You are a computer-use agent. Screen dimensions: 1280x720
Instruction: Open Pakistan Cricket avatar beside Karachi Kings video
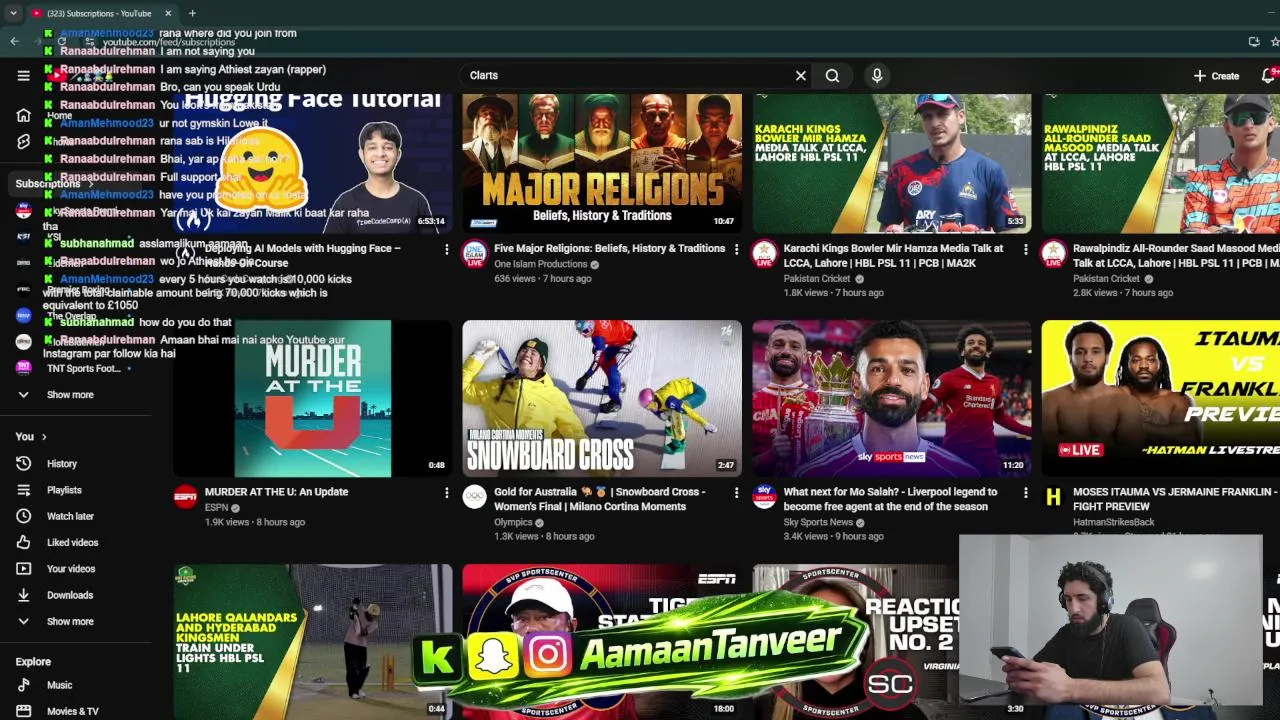point(765,254)
